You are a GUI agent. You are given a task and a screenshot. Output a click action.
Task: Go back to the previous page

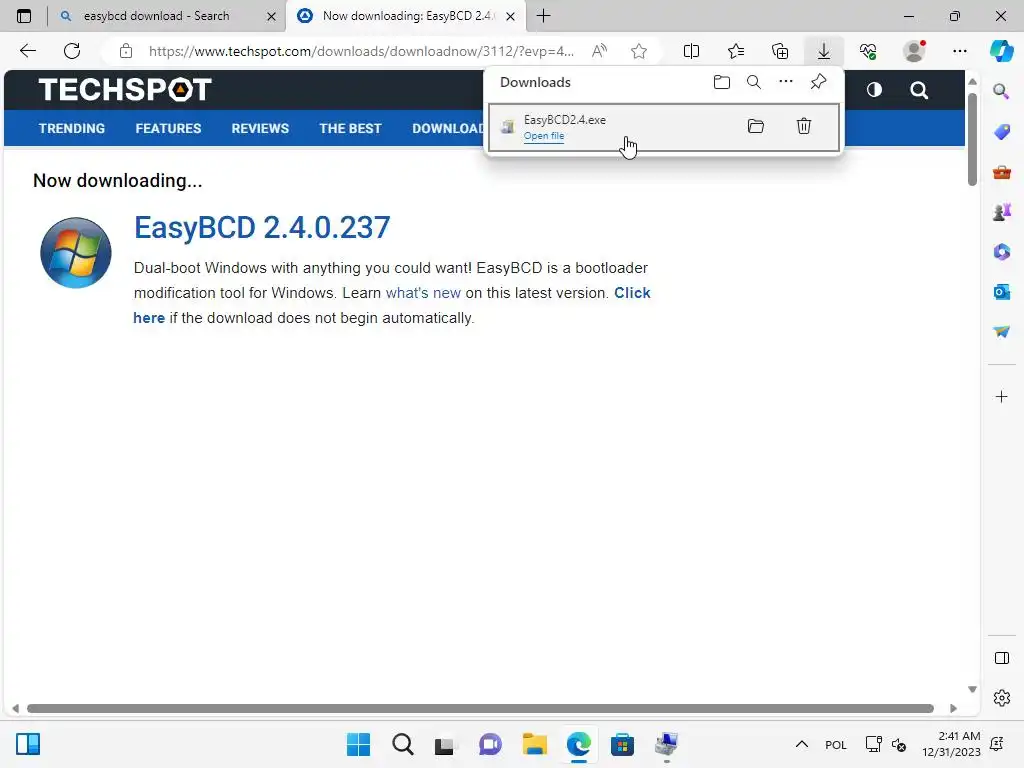tap(27, 51)
